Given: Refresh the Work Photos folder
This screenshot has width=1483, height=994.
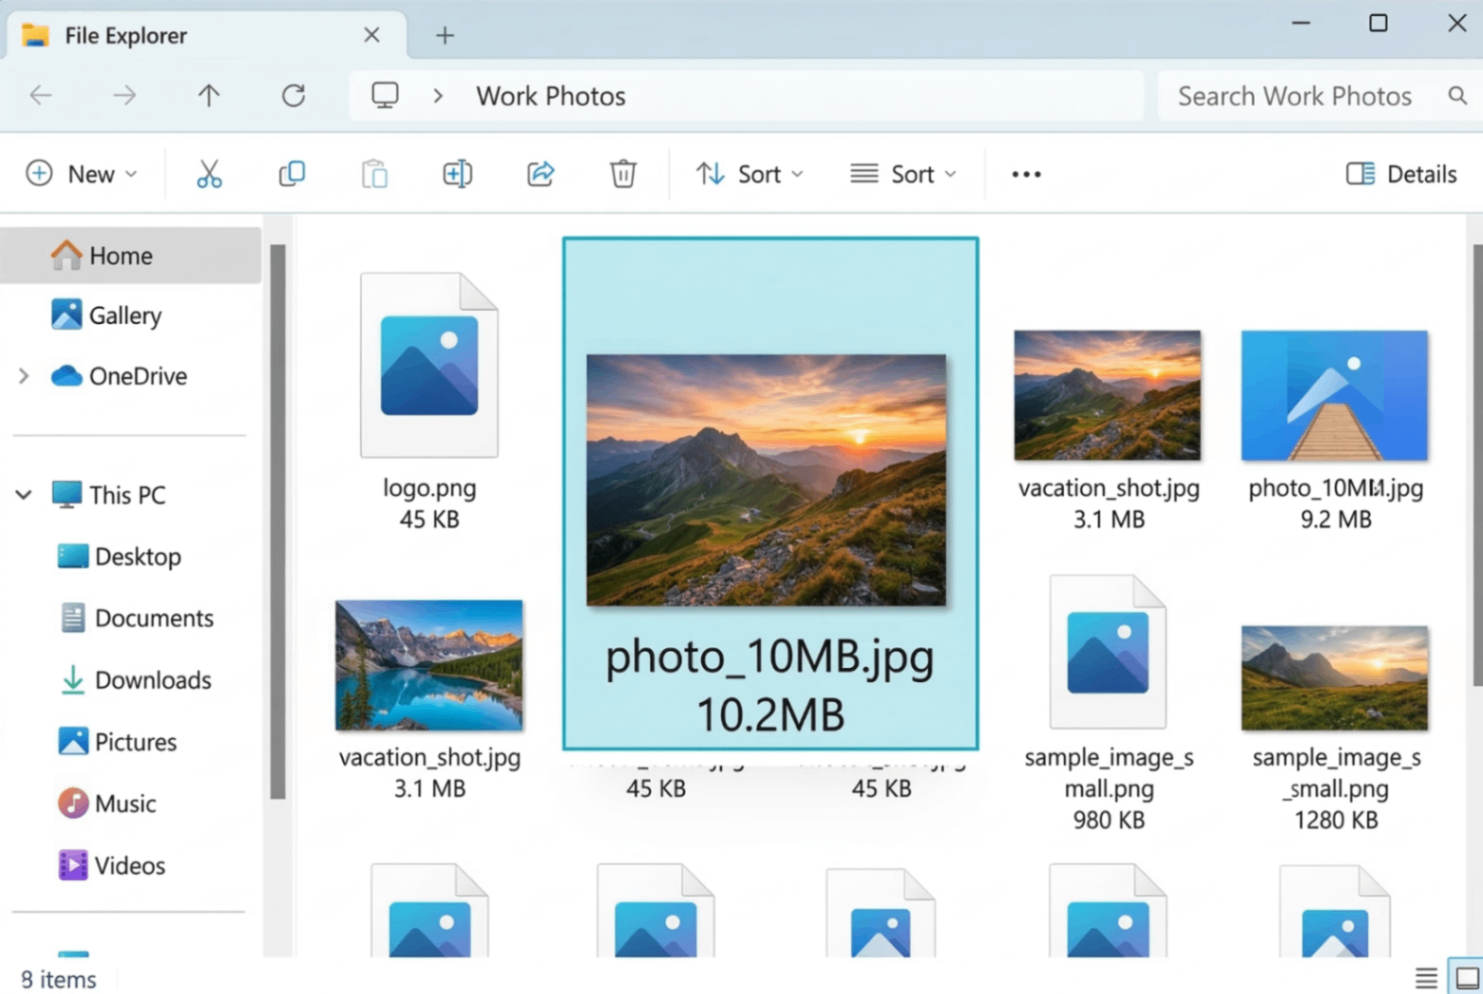Looking at the screenshot, I should click(x=293, y=95).
